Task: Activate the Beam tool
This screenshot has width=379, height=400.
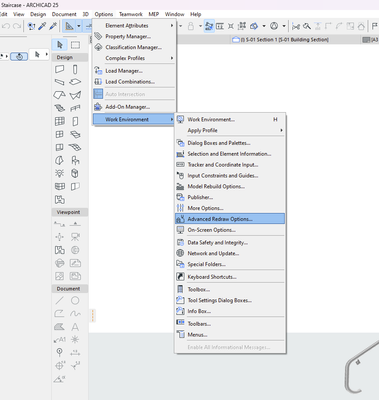Action: coord(60,82)
